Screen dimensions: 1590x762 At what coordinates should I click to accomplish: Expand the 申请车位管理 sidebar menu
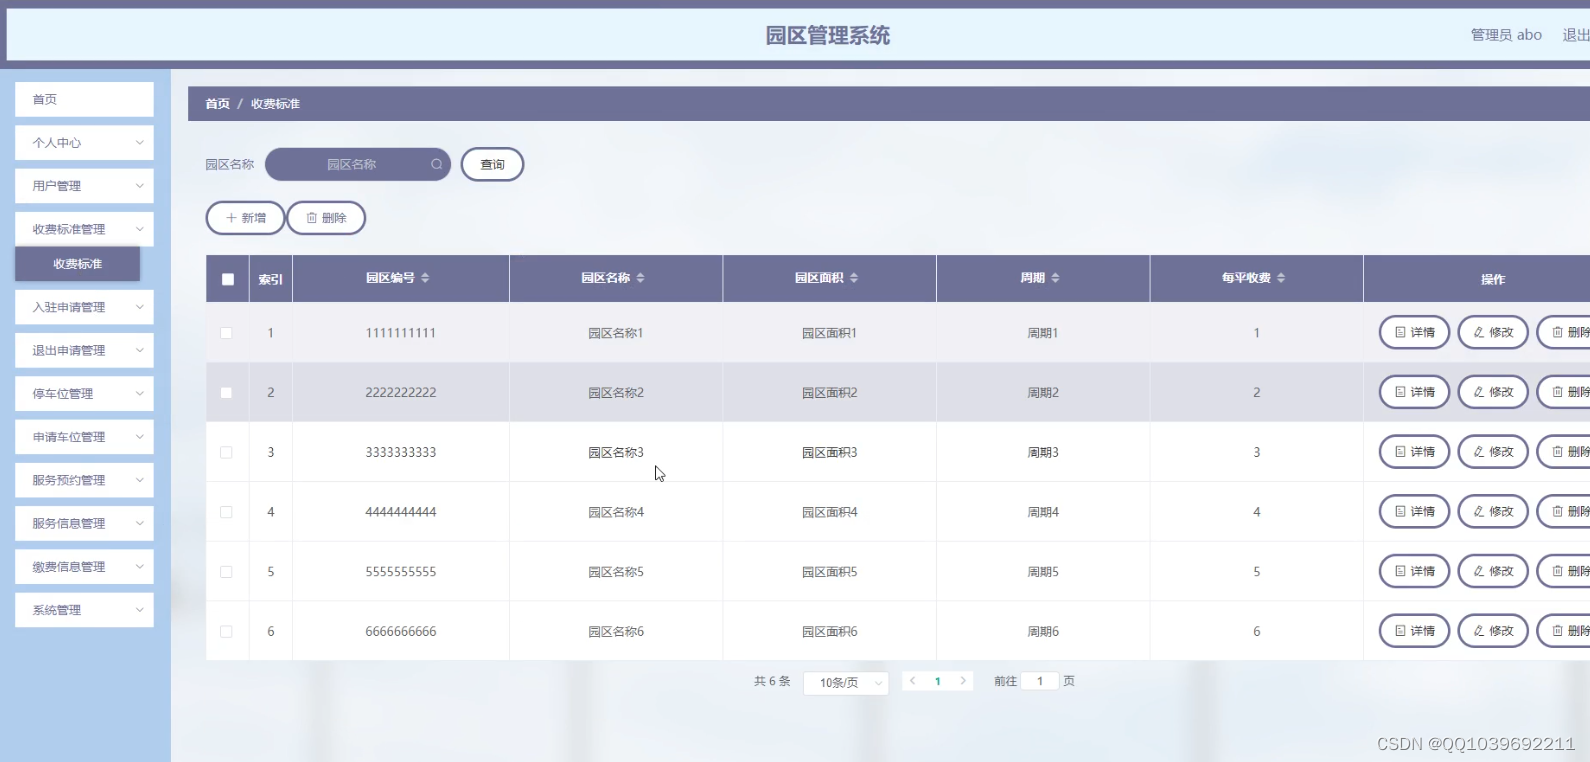pos(84,437)
